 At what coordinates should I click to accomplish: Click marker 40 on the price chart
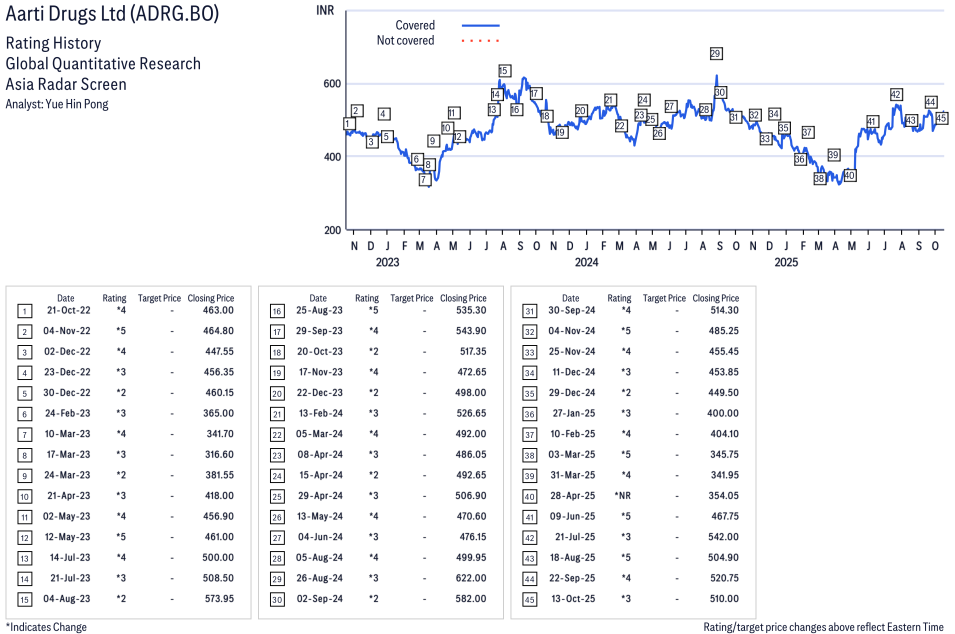coord(850,175)
